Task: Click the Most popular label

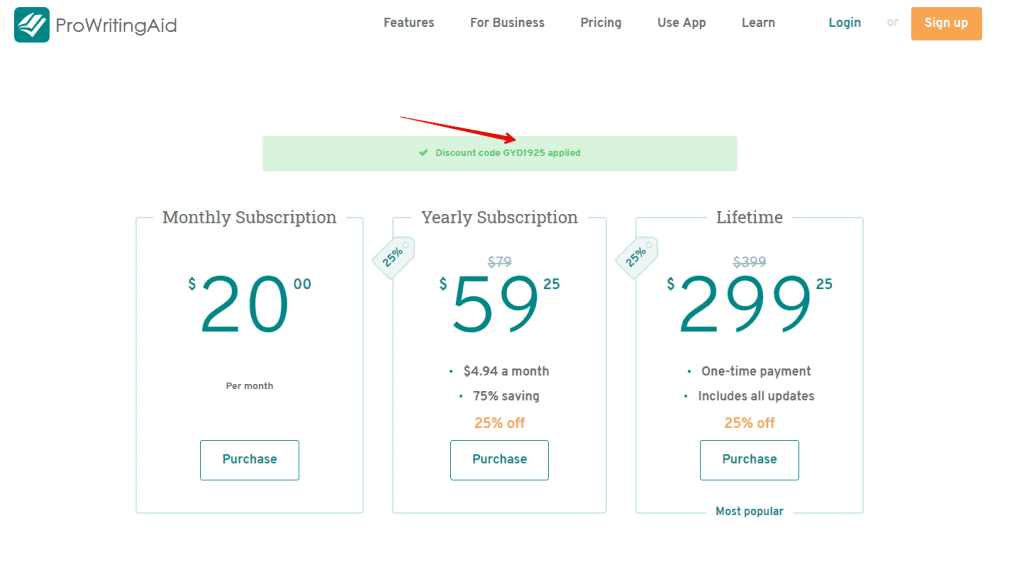Action: coord(749,511)
